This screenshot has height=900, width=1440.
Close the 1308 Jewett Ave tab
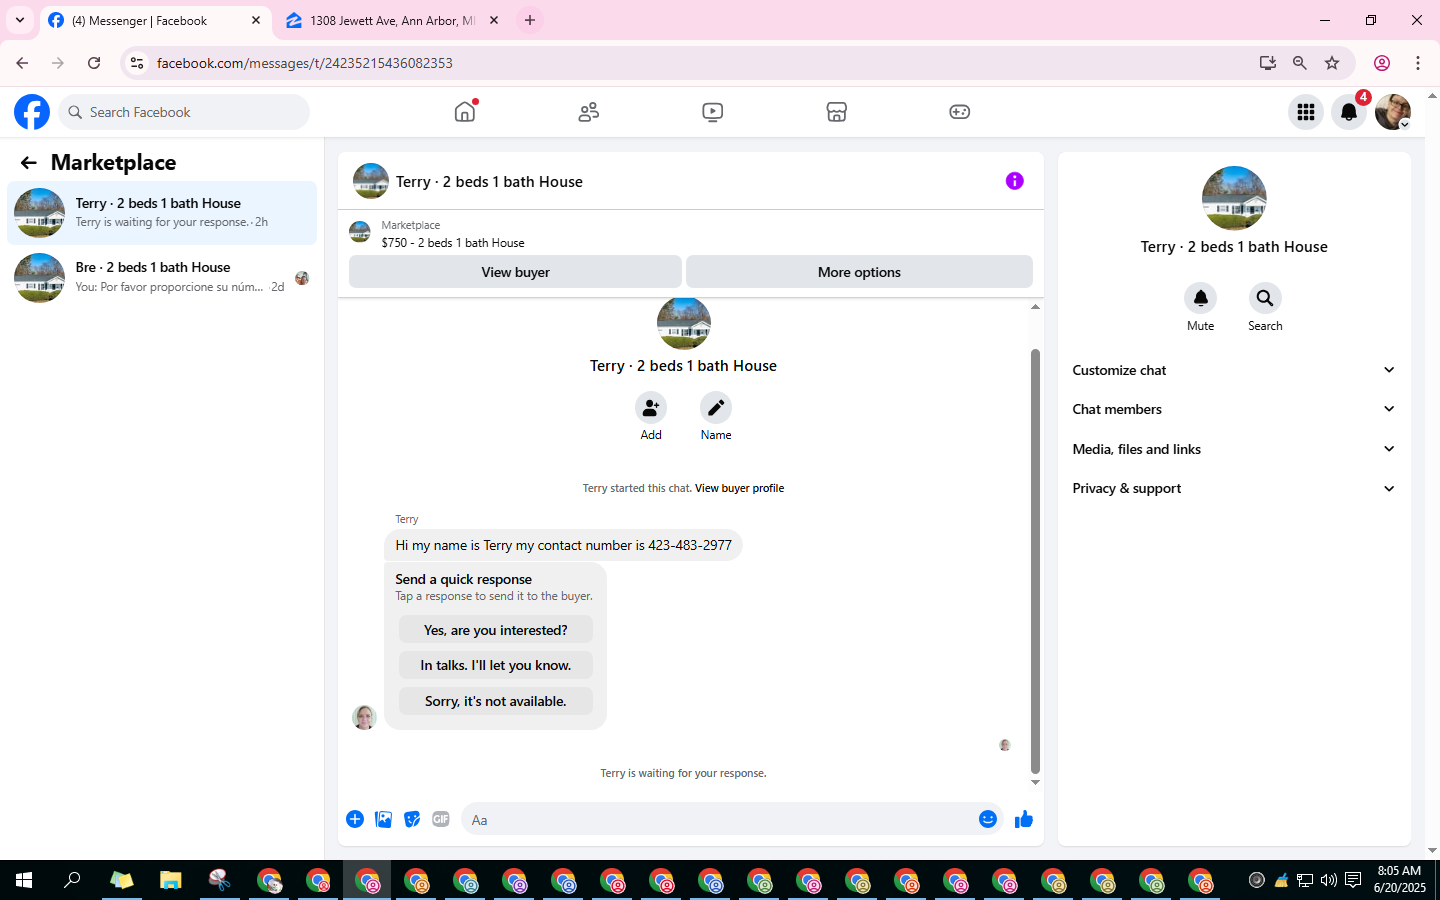point(494,20)
